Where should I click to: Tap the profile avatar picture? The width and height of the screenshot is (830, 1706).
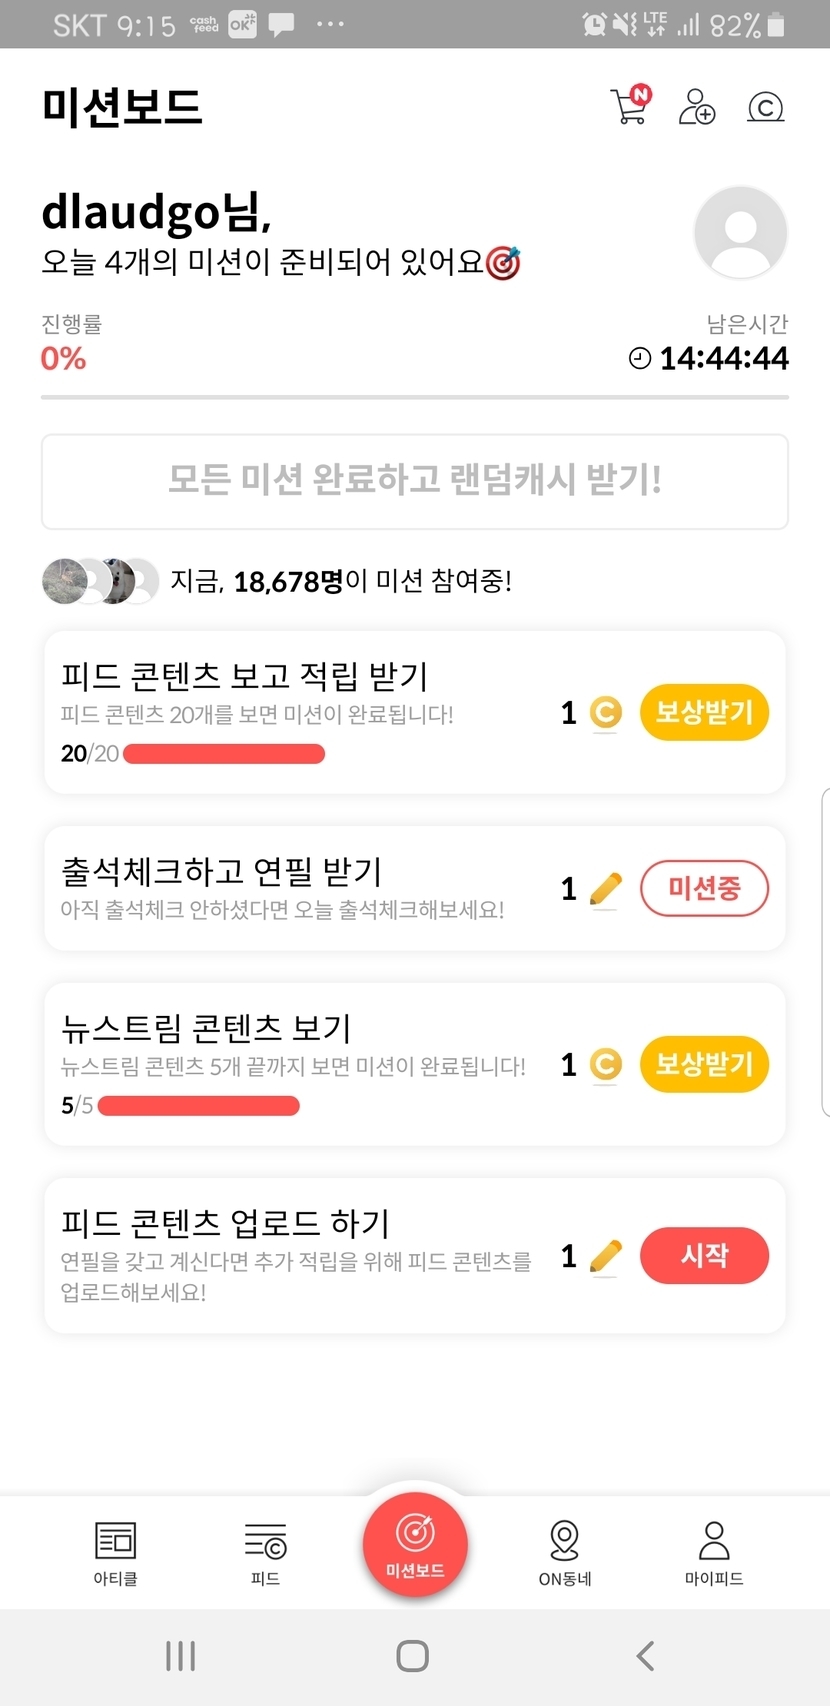(x=740, y=233)
